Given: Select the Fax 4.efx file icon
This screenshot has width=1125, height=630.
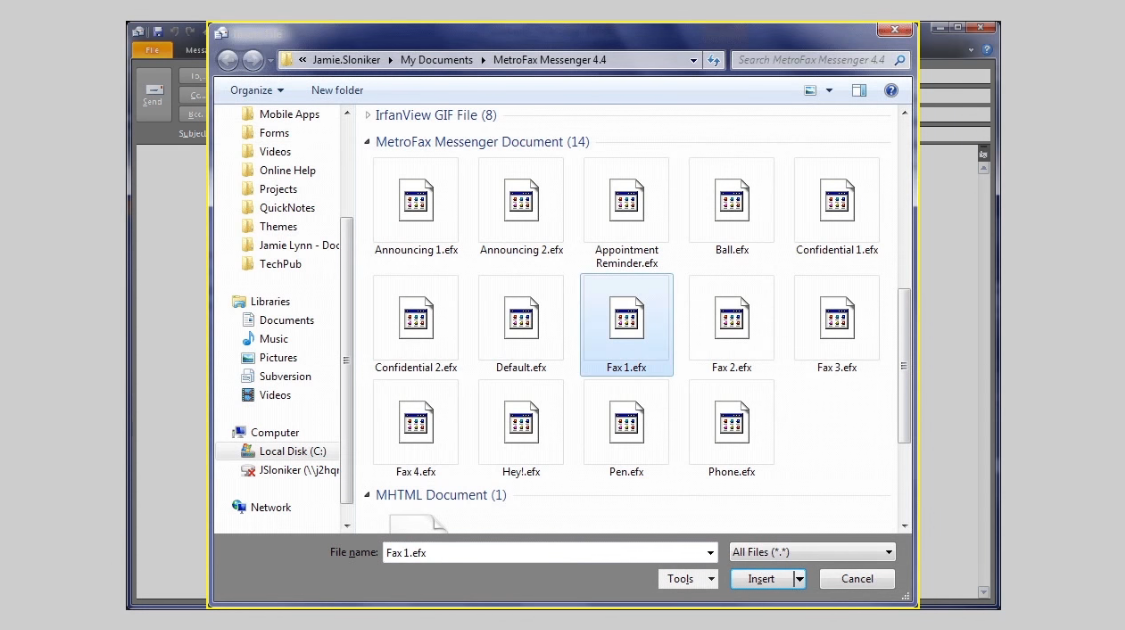Looking at the screenshot, I should (x=416, y=423).
